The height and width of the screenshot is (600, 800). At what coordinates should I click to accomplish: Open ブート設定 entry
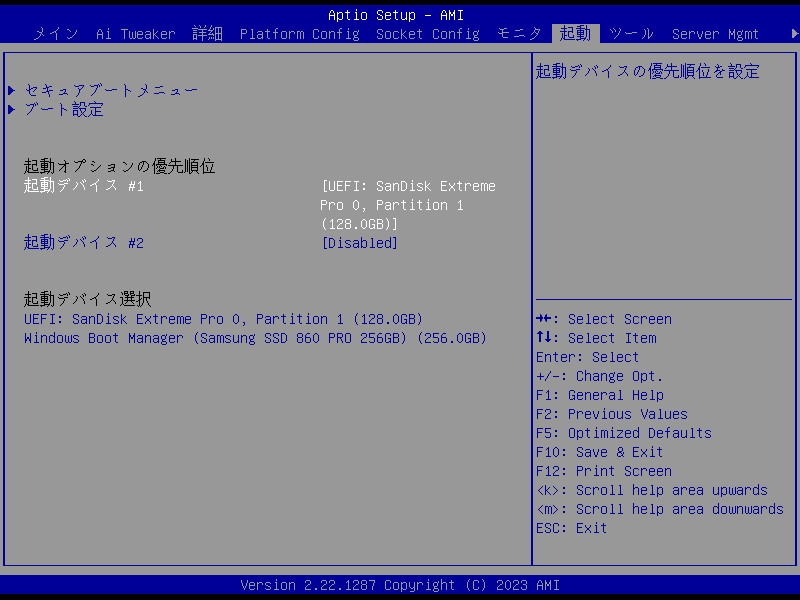pyautogui.click(x=64, y=109)
